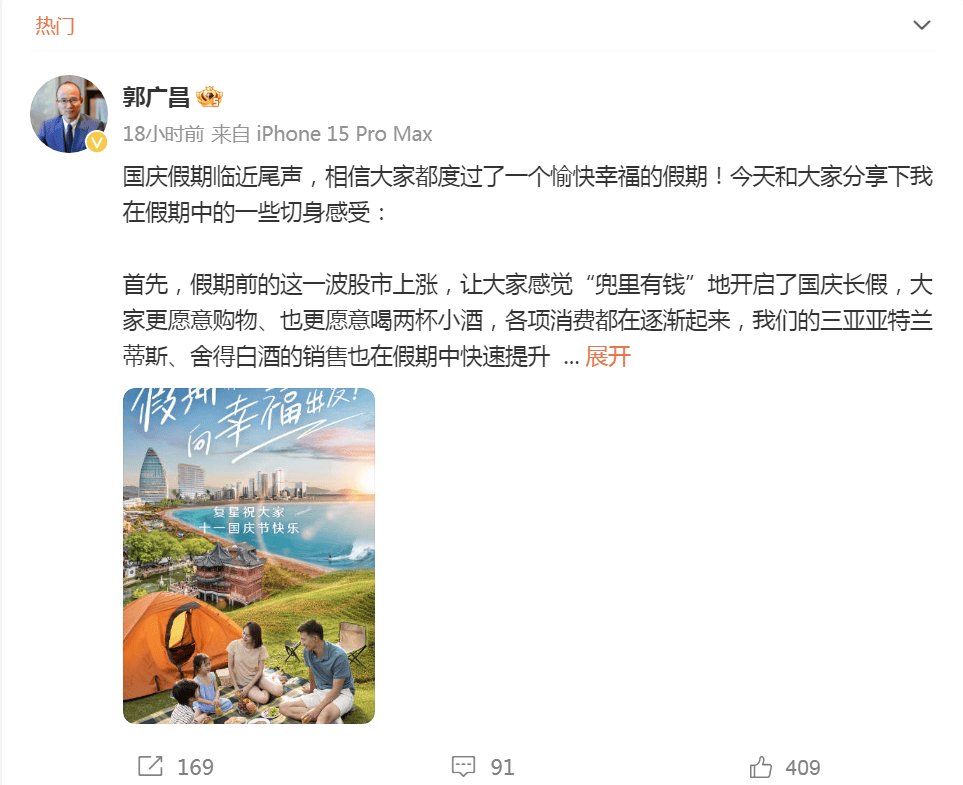
Task: Expand the chevron menu beside 热门
Action: click(x=921, y=25)
